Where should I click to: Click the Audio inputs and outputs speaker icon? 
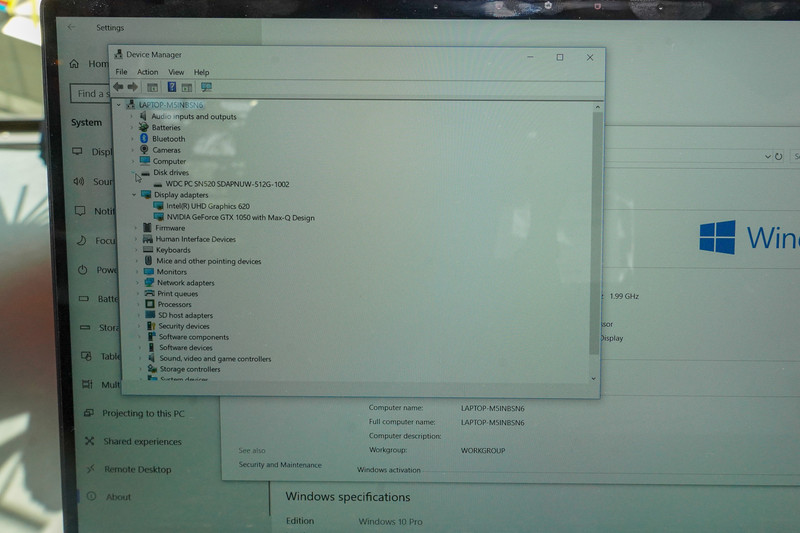click(143, 116)
